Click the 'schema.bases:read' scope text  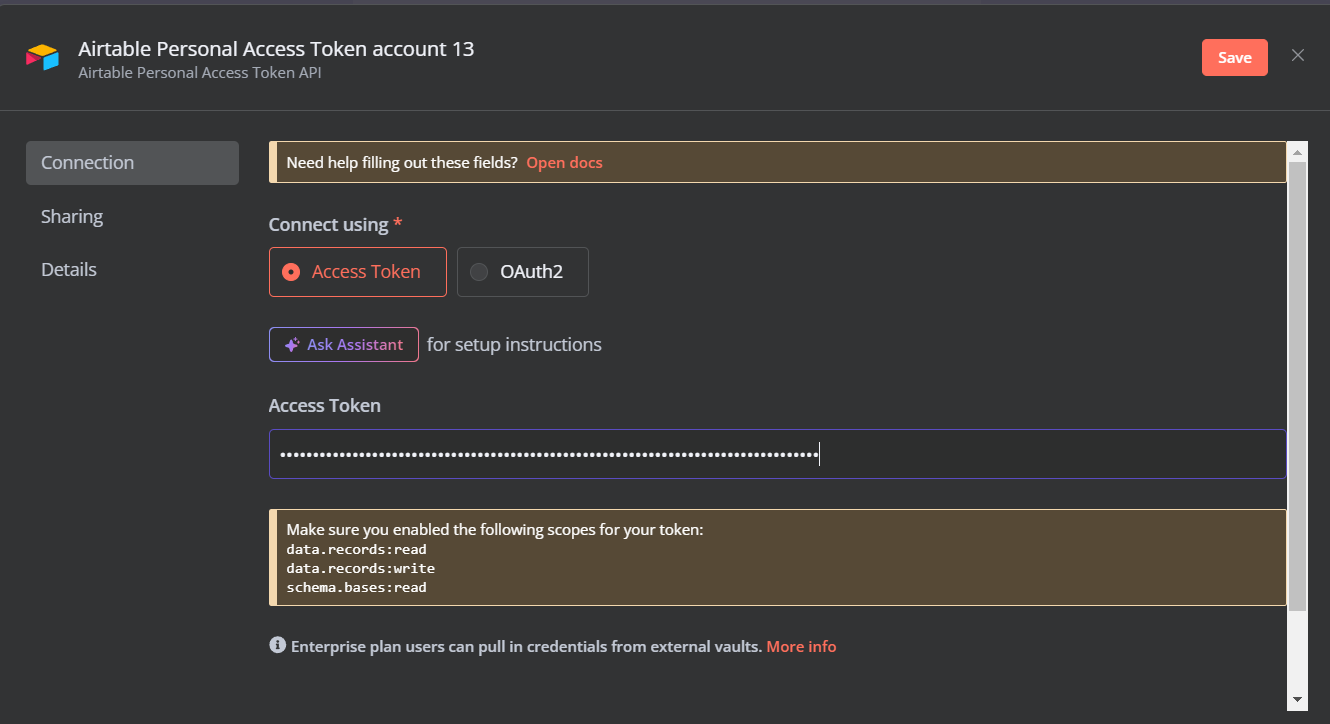[x=356, y=587]
